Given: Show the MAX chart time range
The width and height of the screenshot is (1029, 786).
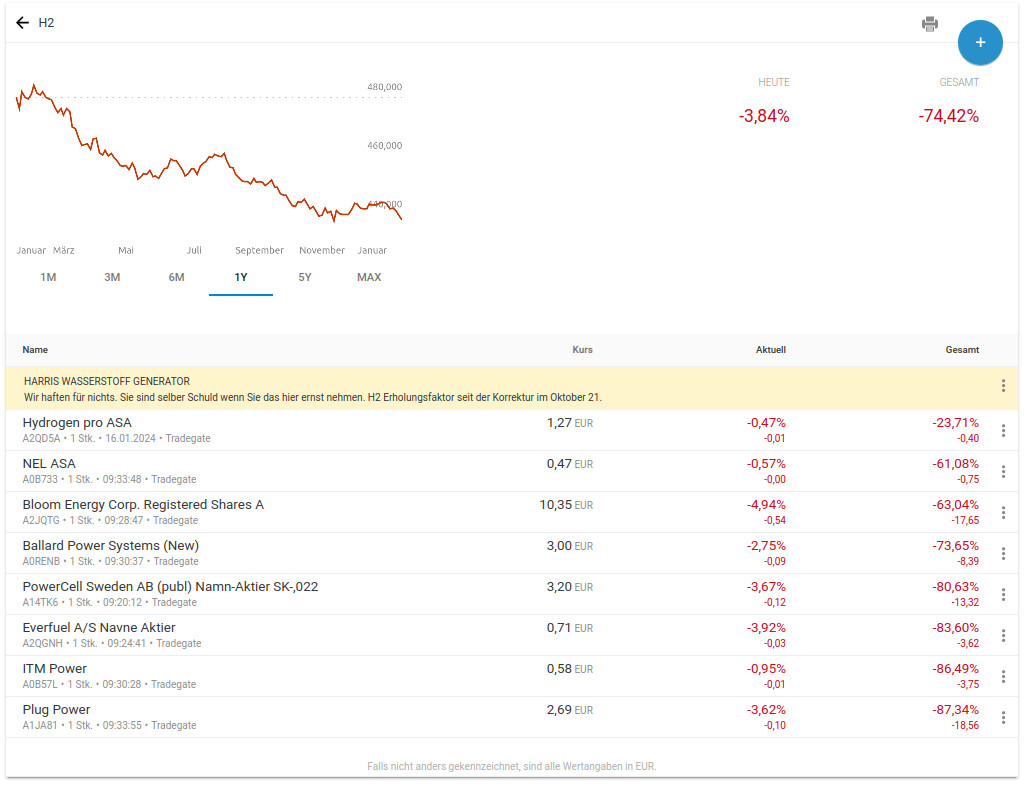Looking at the screenshot, I should coord(369,277).
